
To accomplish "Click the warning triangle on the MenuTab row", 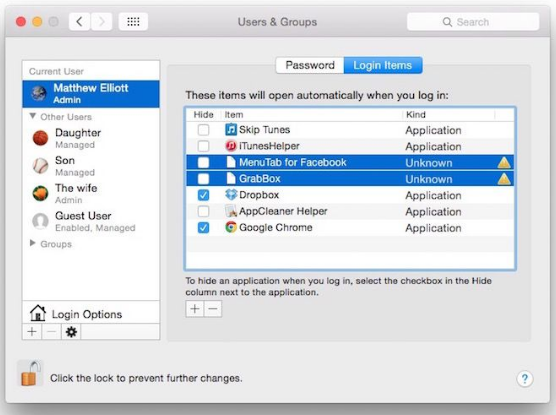I will [504, 163].
